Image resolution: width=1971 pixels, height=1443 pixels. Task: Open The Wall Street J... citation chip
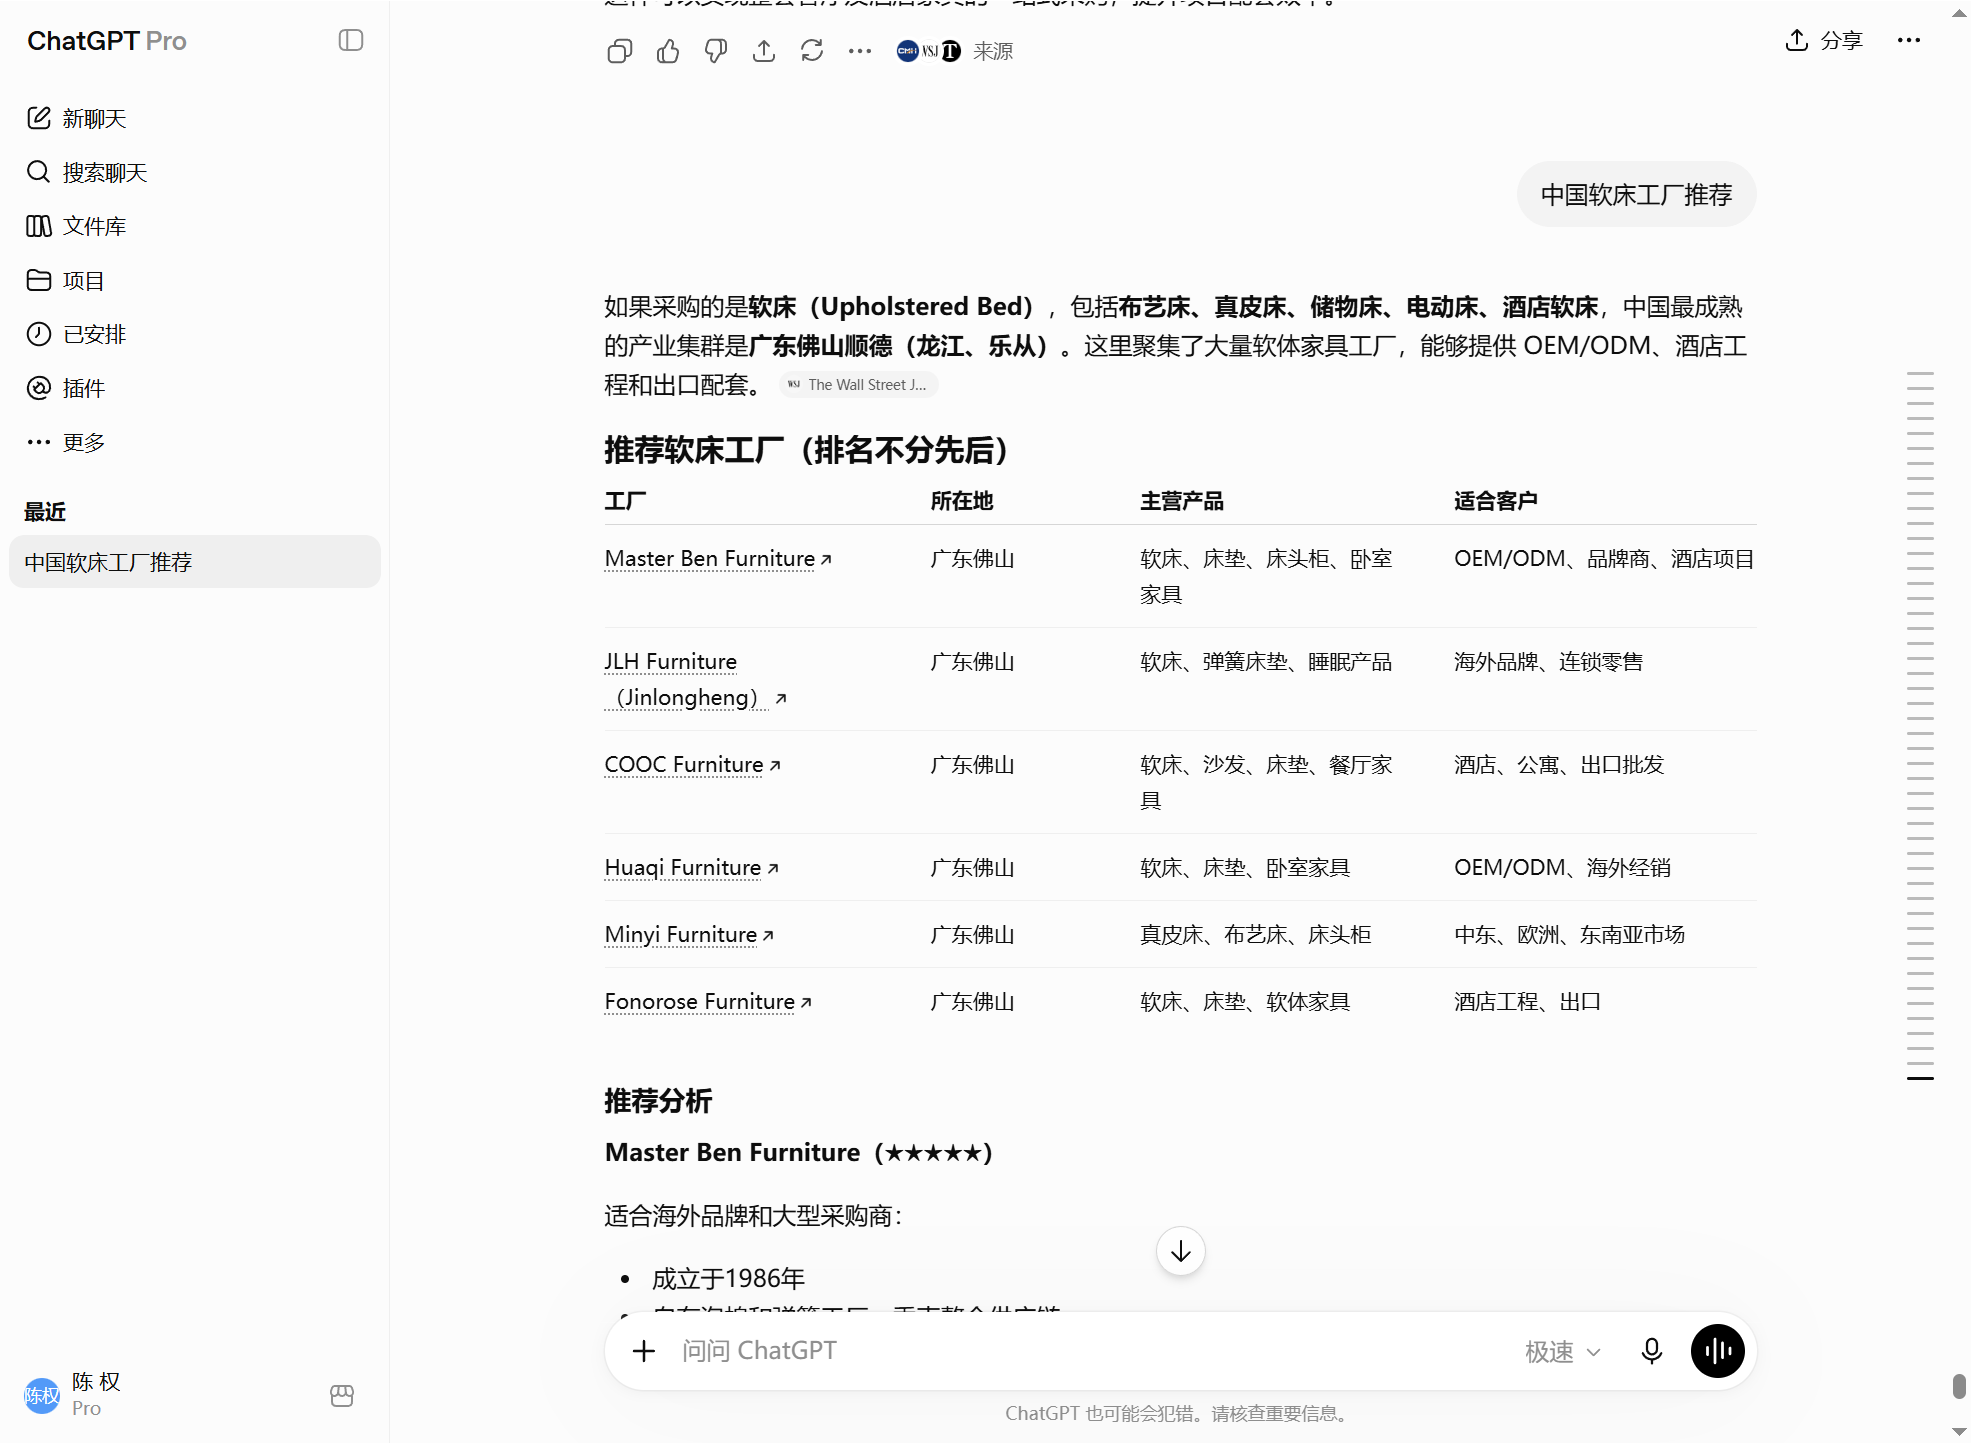click(x=858, y=385)
